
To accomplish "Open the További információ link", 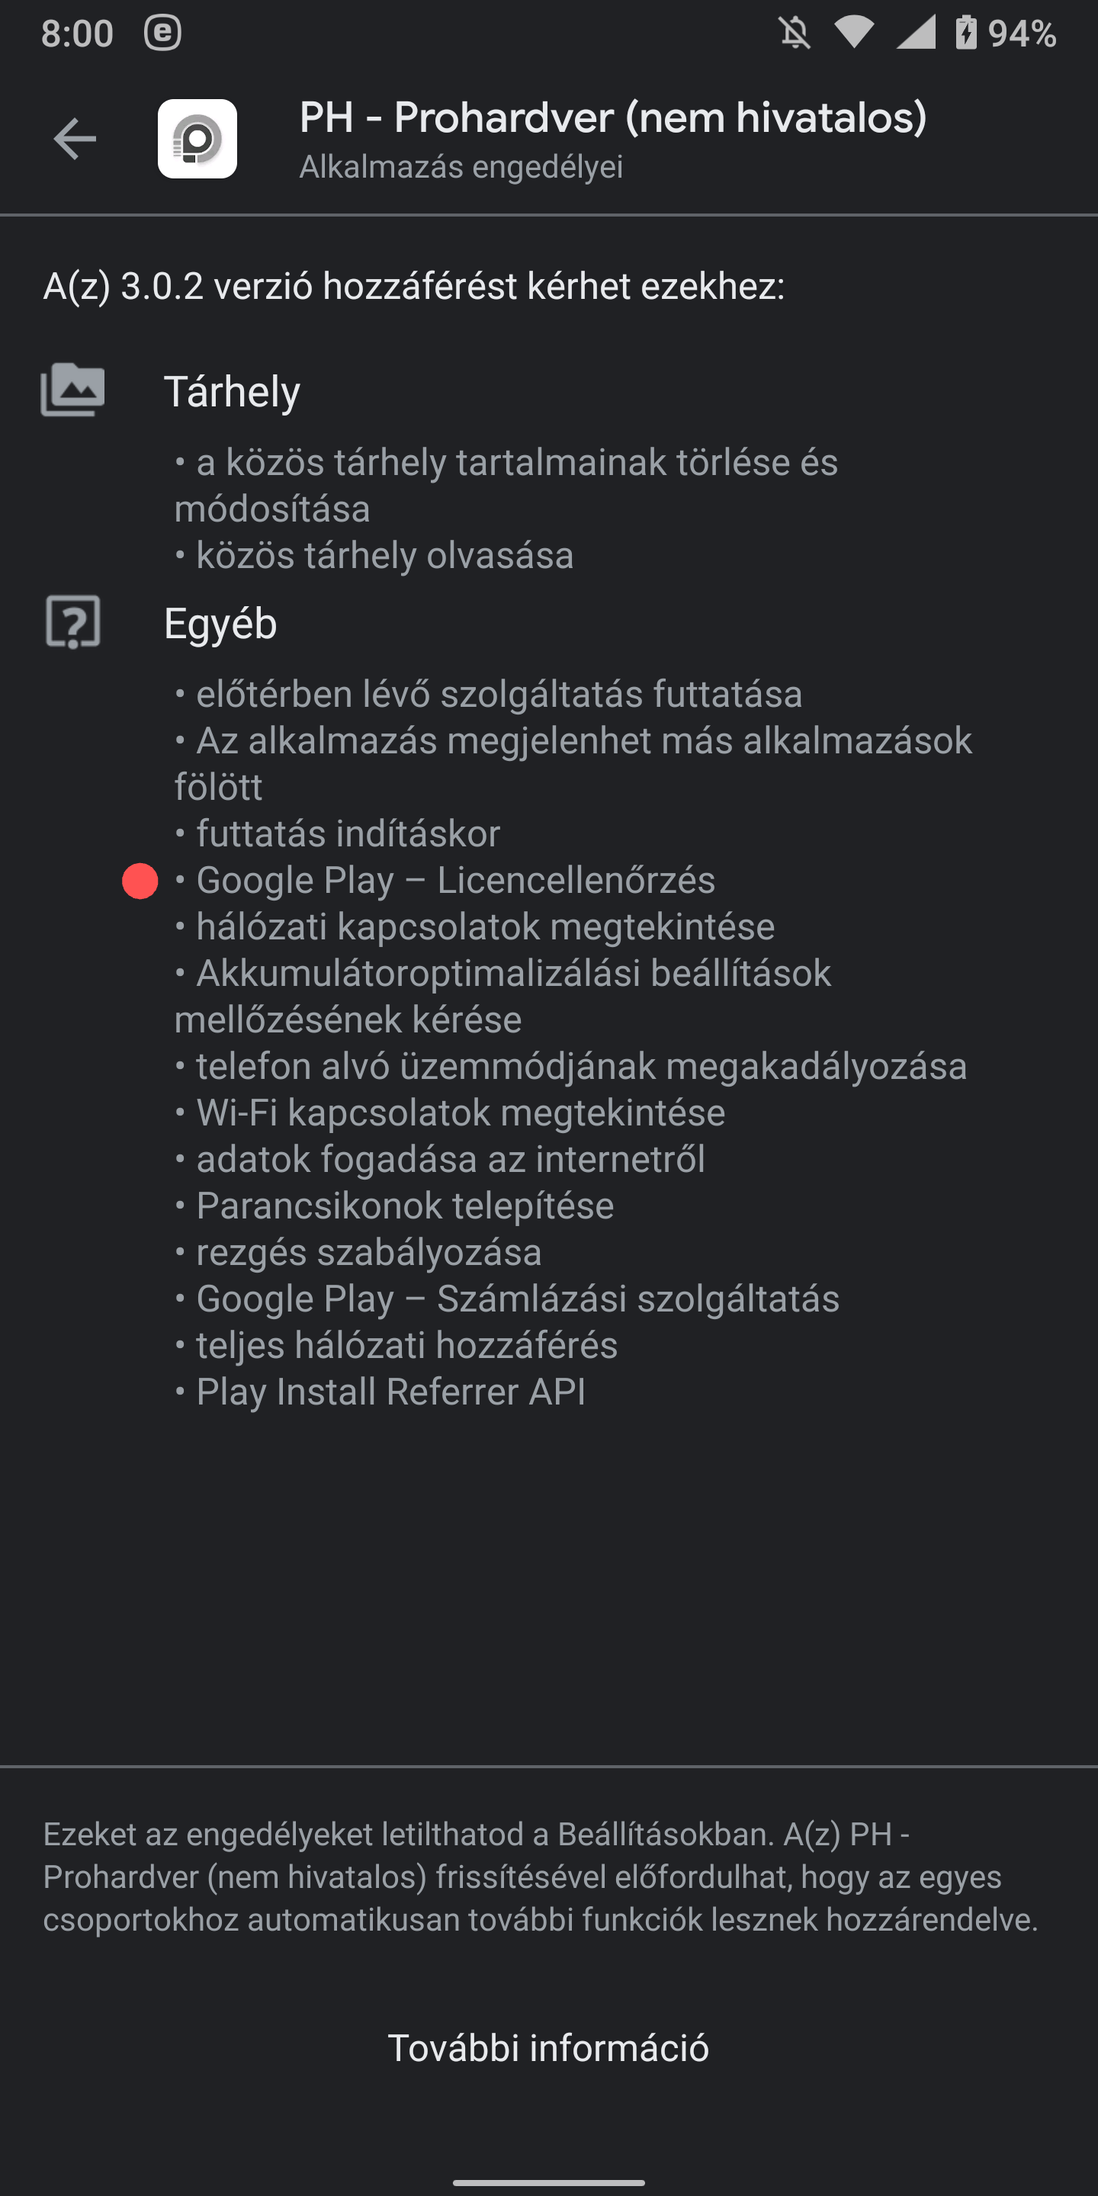I will click(548, 2047).
